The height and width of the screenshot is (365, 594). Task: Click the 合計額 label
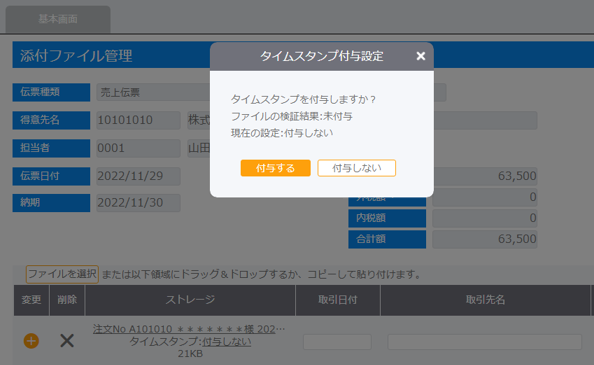point(387,239)
